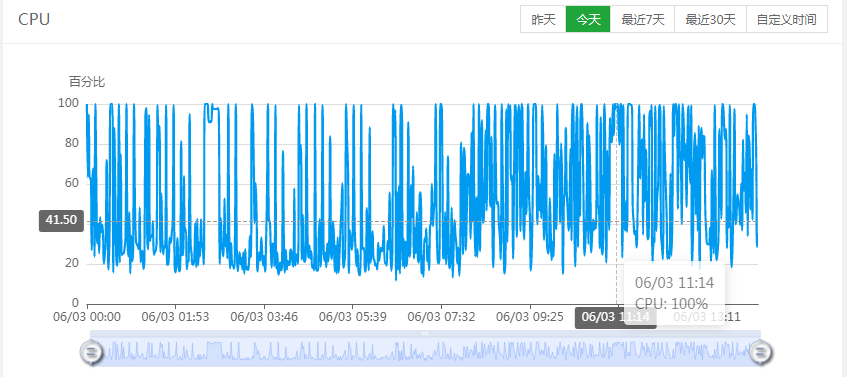Open the 自定义时间 custom range option

(786, 19)
